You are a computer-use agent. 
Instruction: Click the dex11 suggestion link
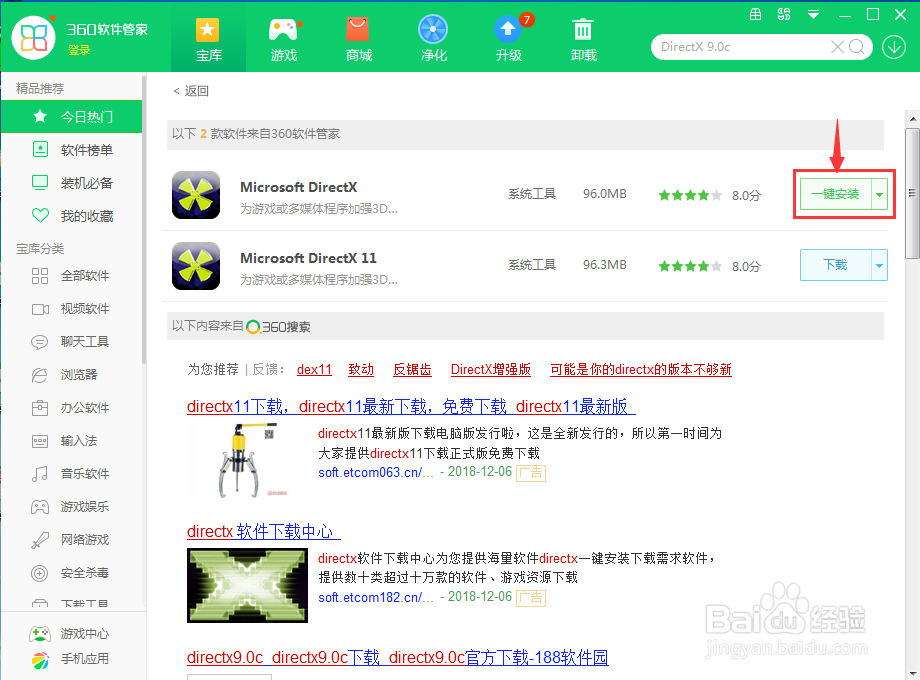(314, 370)
